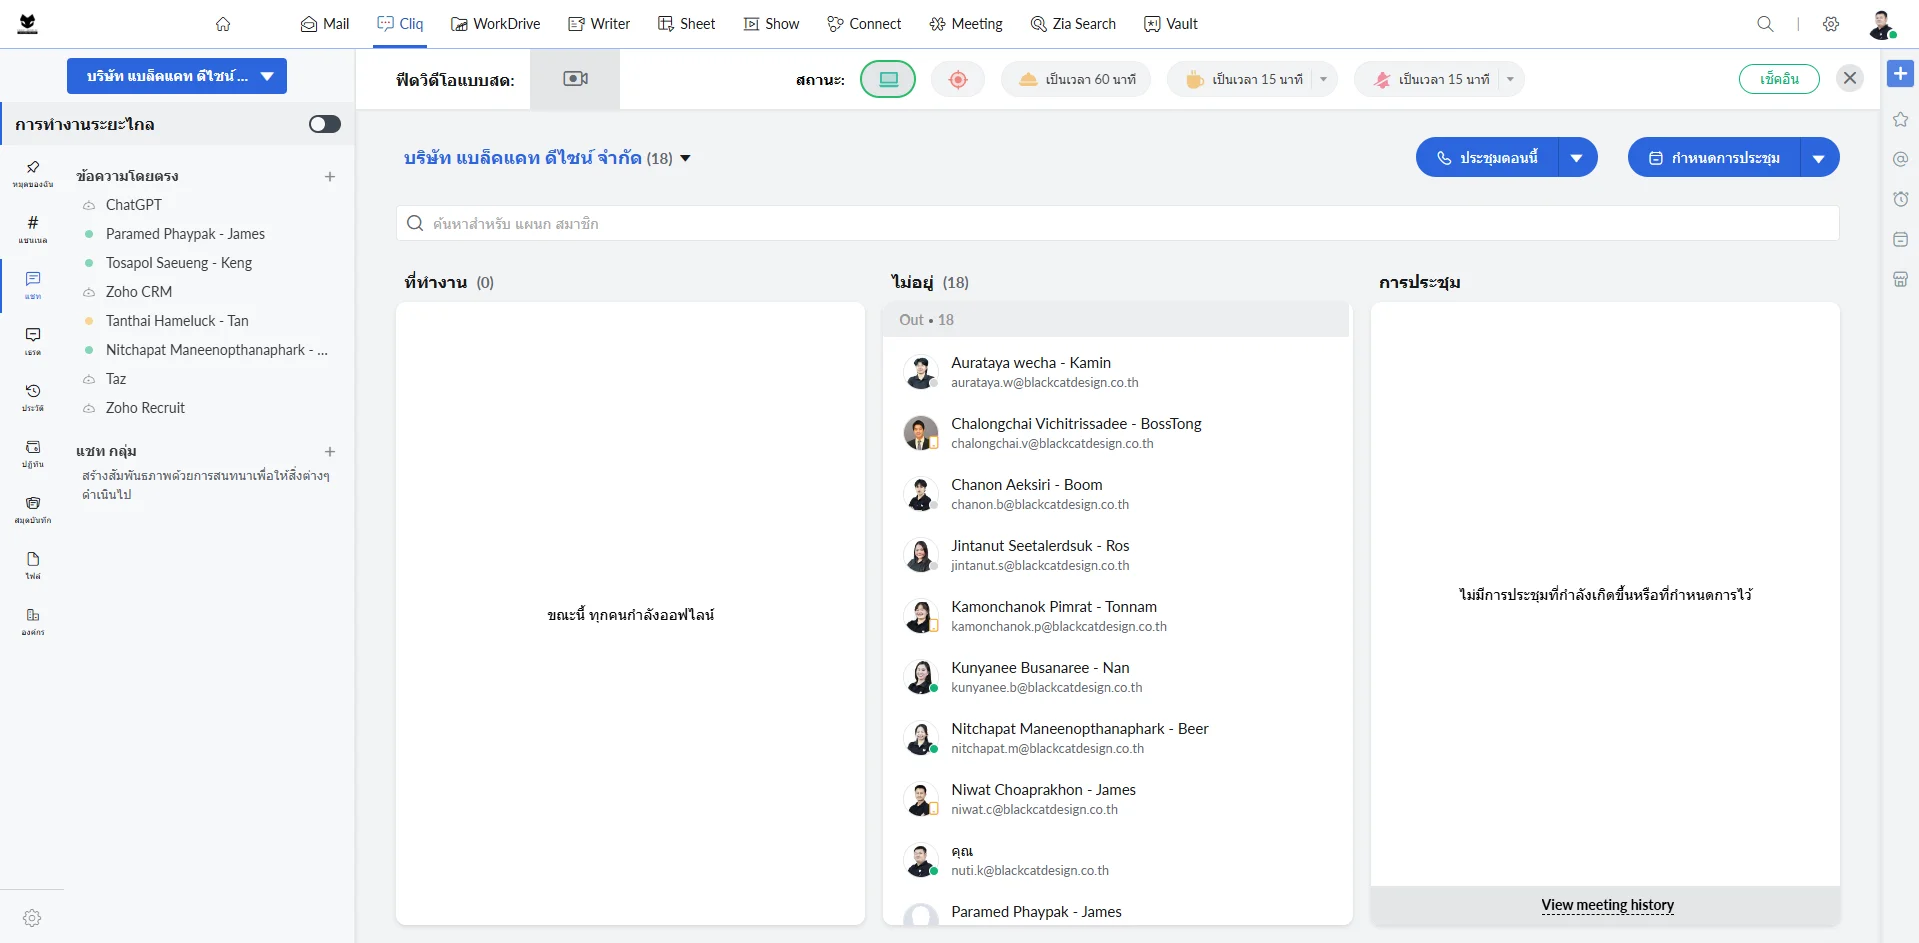
Task: Open the company selector dropdown in sidebar
Action: (x=177, y=76)
